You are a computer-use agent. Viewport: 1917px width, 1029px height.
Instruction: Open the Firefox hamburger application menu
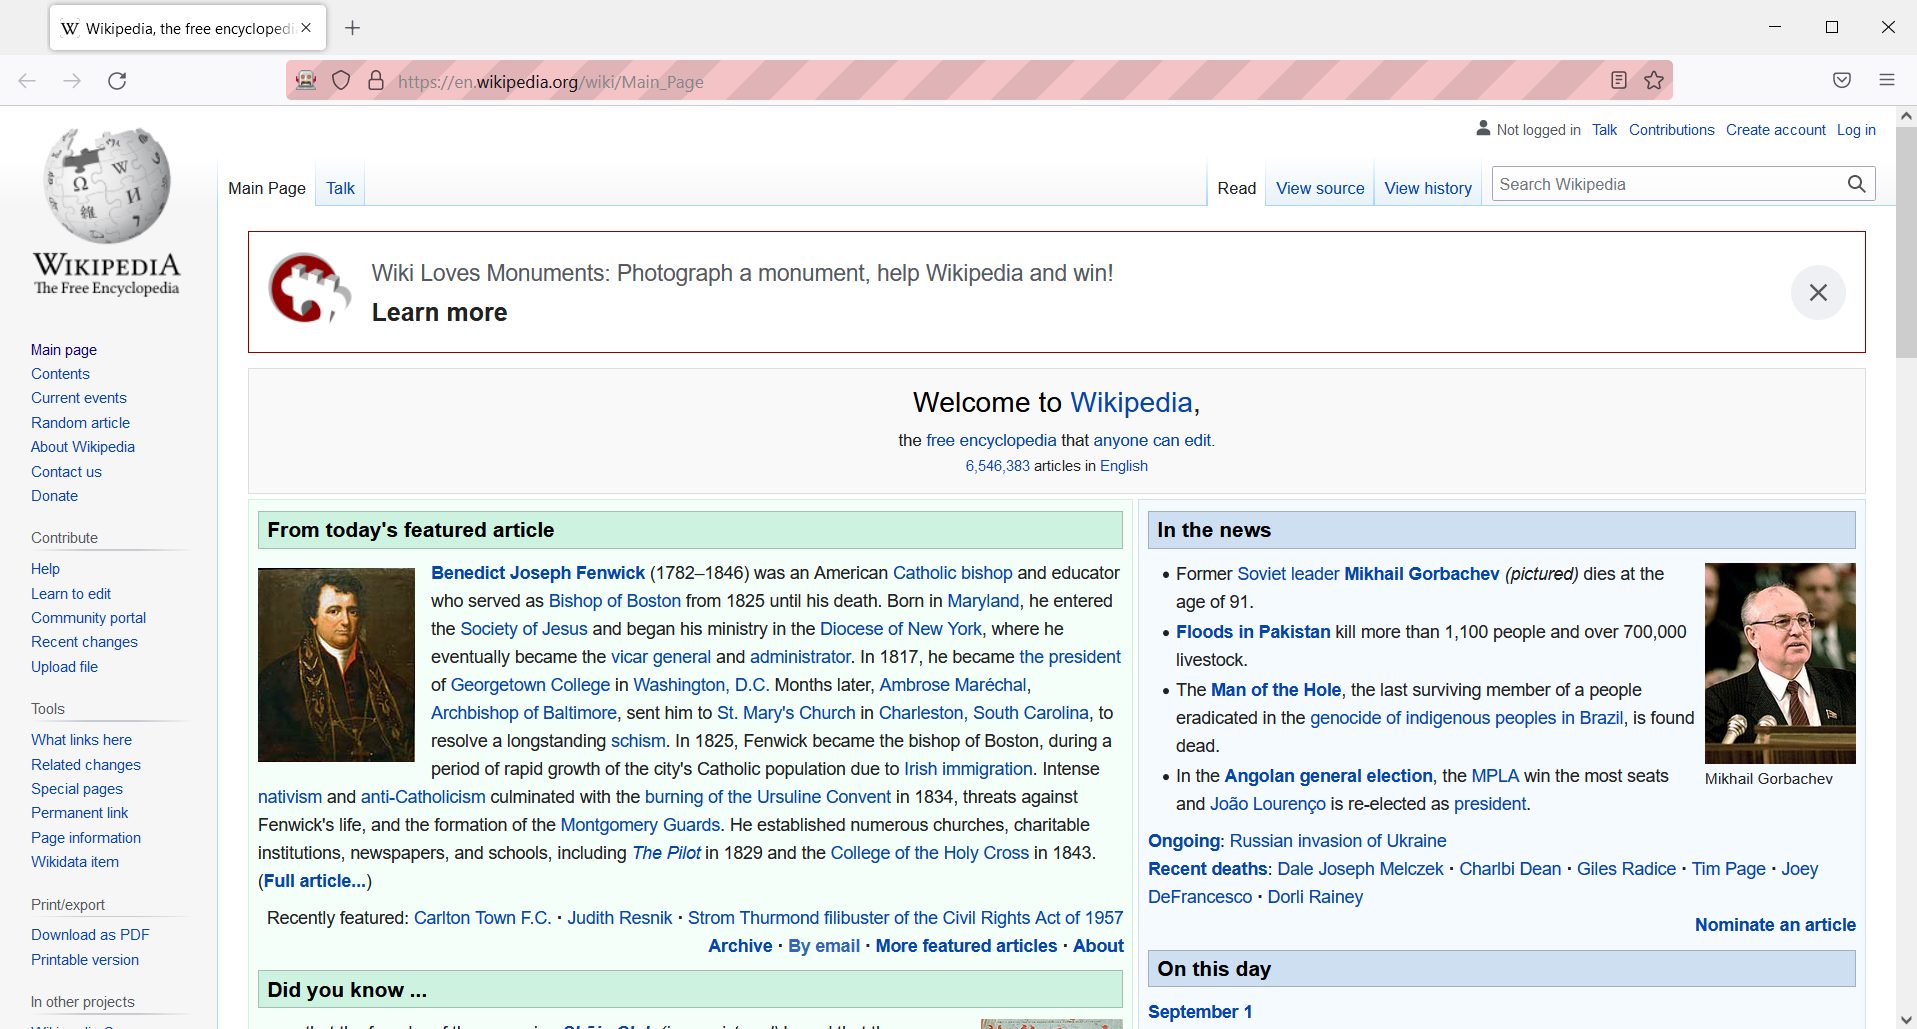[x=1887, y=81]
